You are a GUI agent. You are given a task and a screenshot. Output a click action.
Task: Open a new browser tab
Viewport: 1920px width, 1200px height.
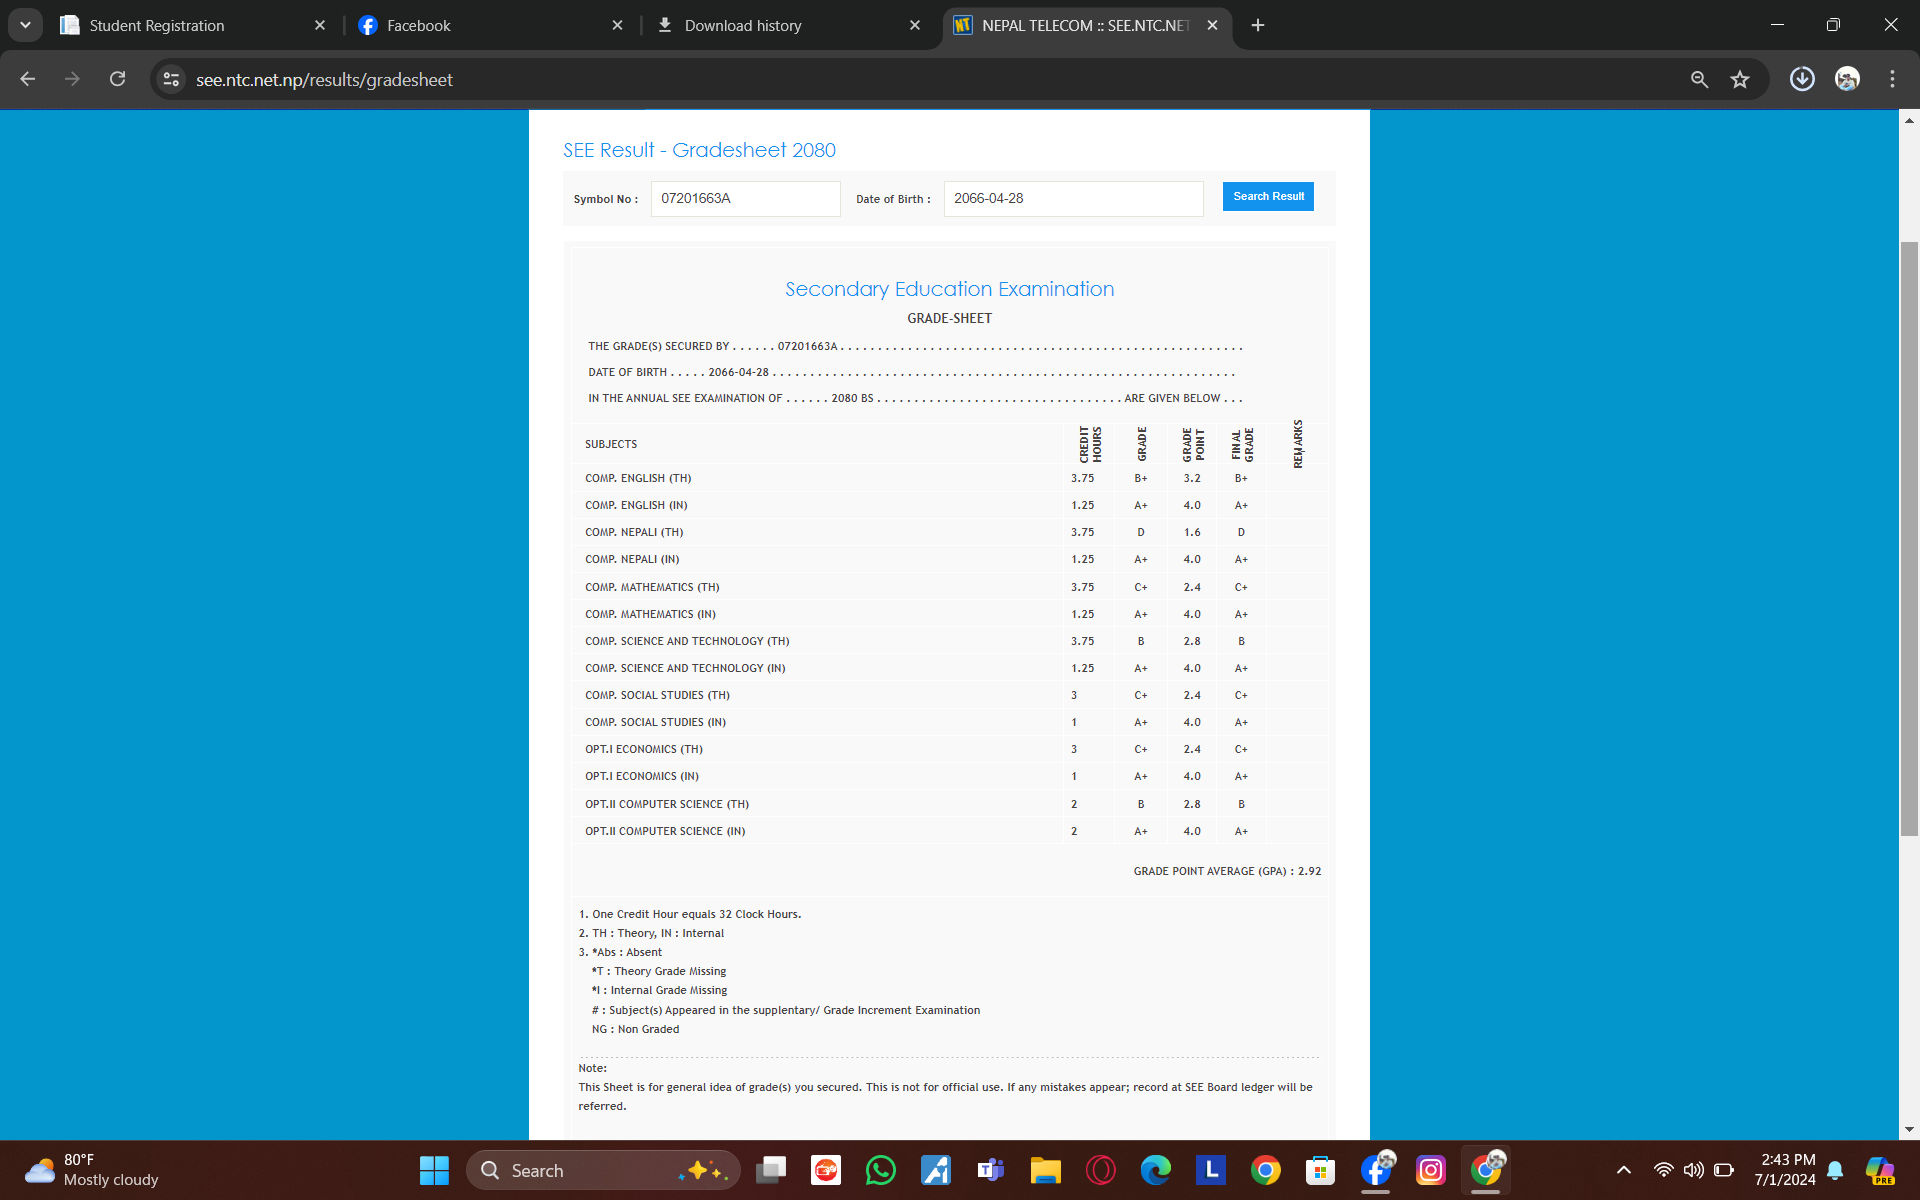1258,25
